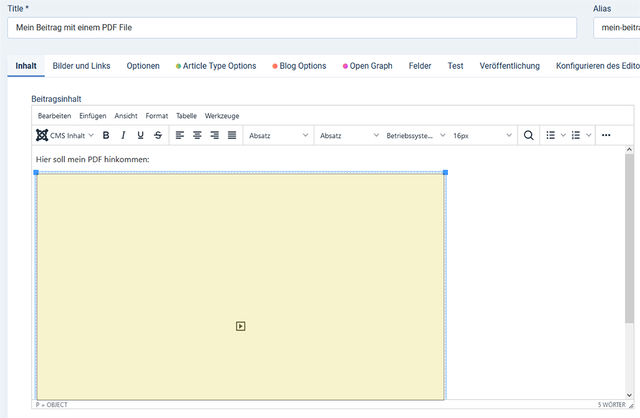640x418 pixels.
Task: Show more toolbar options (three dots)
Action: (x=606, y=135)
